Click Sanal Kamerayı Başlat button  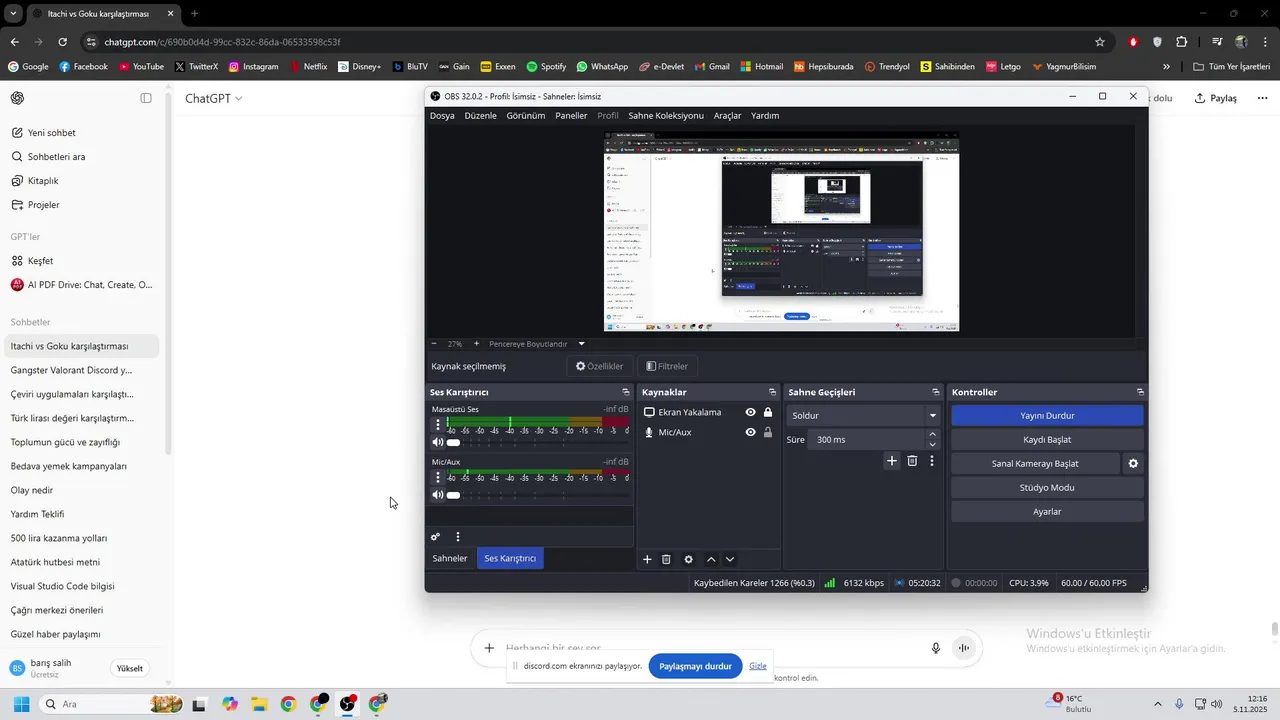1035,464
